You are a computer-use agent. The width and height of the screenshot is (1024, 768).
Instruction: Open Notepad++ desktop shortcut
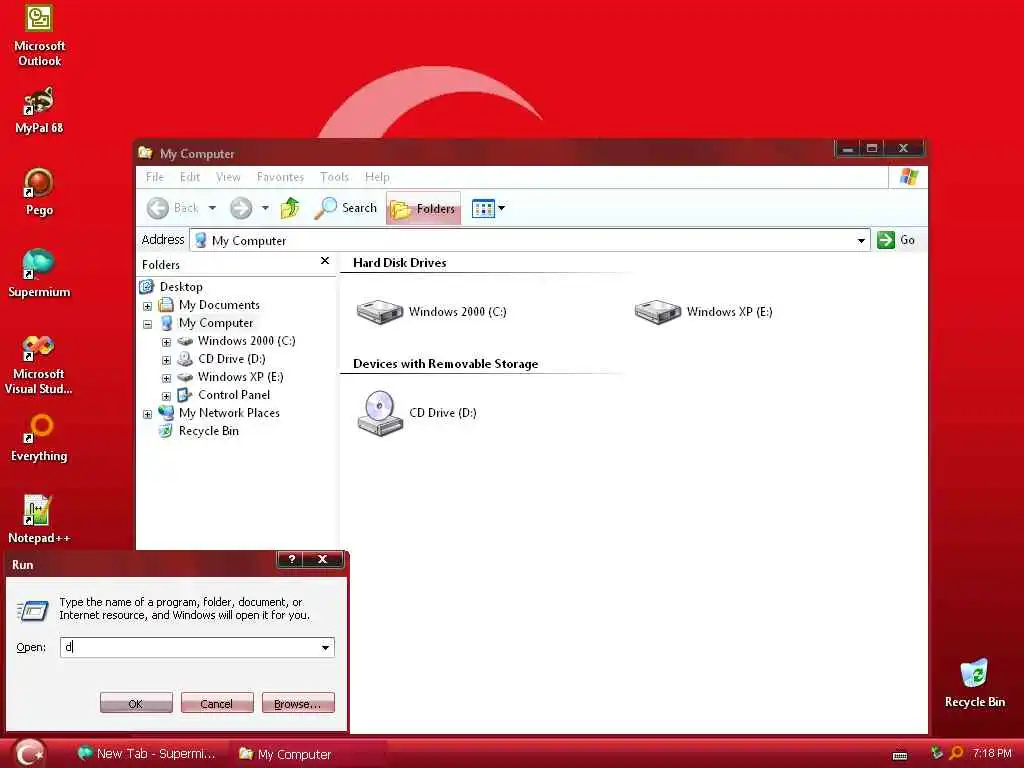[39, 520]
